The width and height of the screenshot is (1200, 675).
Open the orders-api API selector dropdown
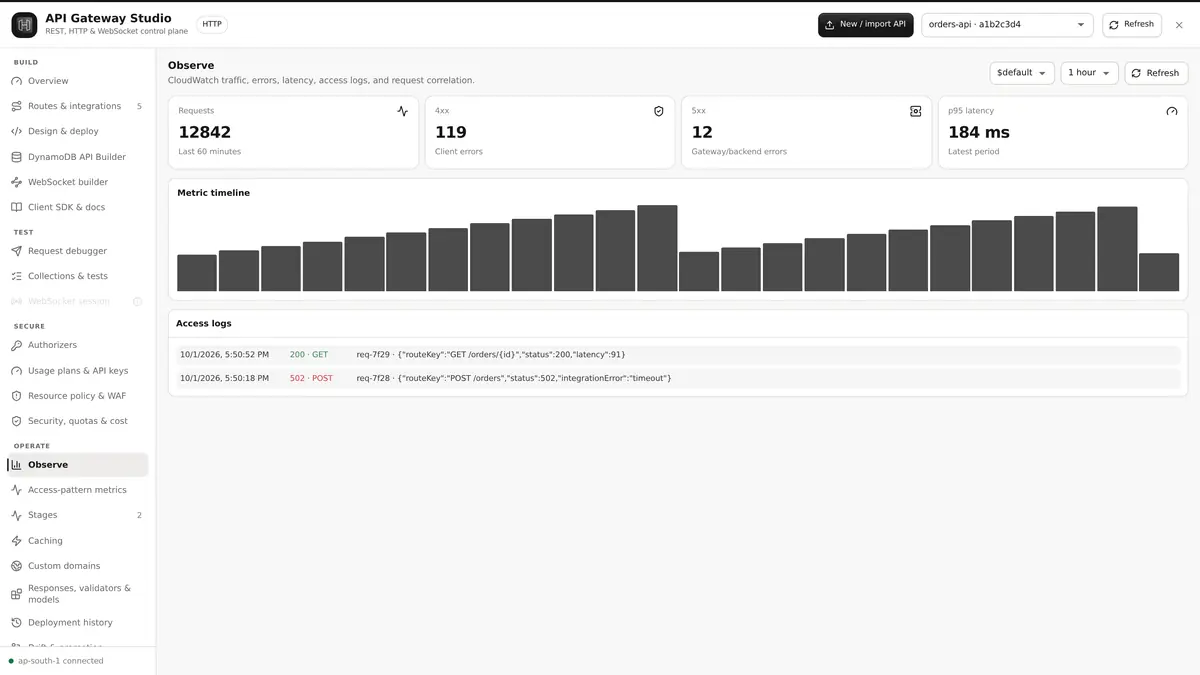click(1007, 25)
